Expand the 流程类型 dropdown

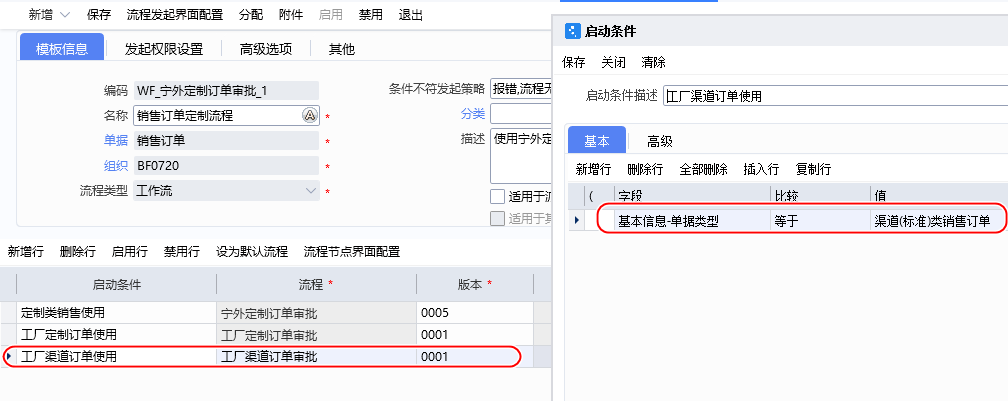310,190
